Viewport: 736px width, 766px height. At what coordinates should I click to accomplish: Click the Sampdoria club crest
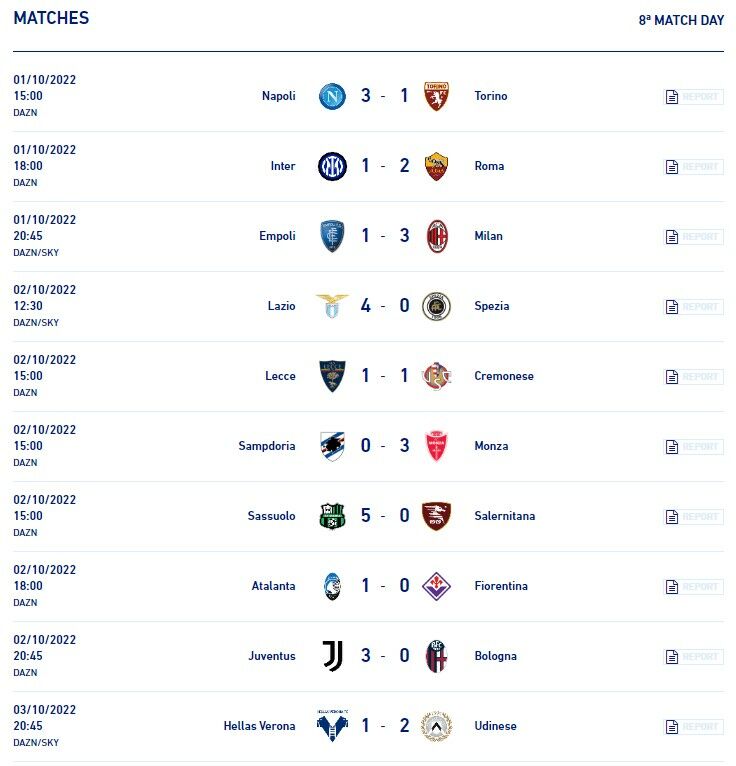point(332,446)
